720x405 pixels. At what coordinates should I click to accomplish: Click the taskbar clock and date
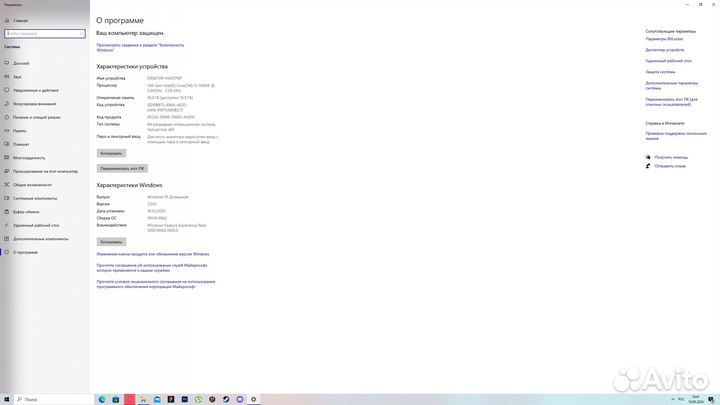[x=696, y=399]
